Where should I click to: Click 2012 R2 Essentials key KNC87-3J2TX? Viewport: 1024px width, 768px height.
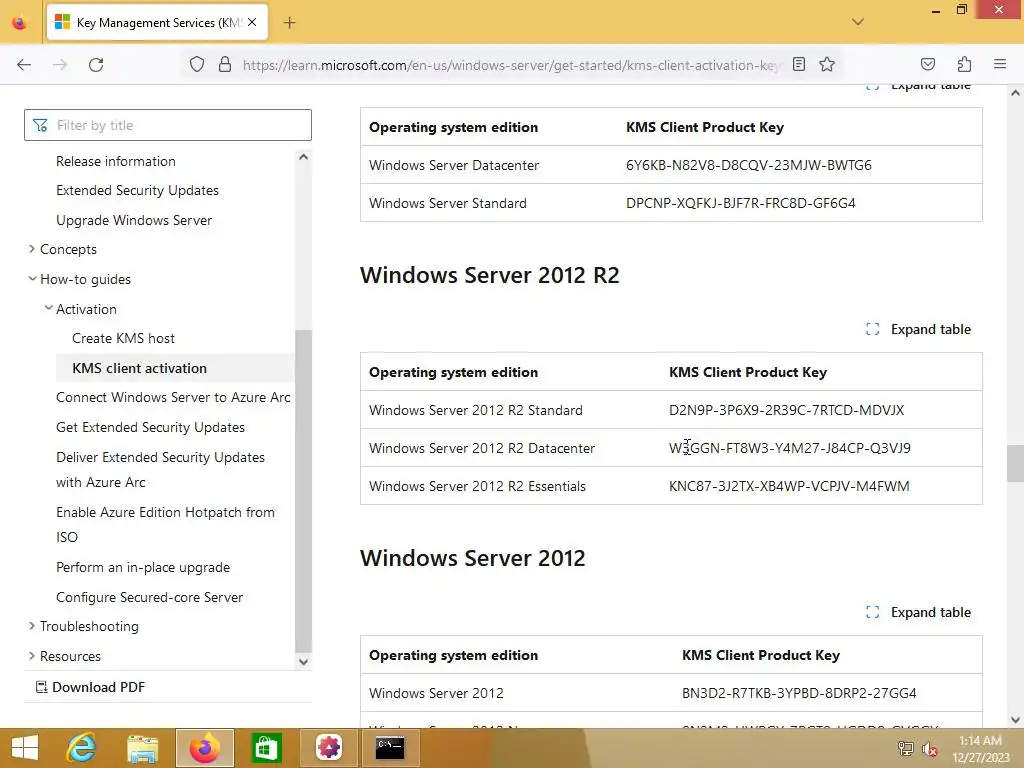(789, 486)
